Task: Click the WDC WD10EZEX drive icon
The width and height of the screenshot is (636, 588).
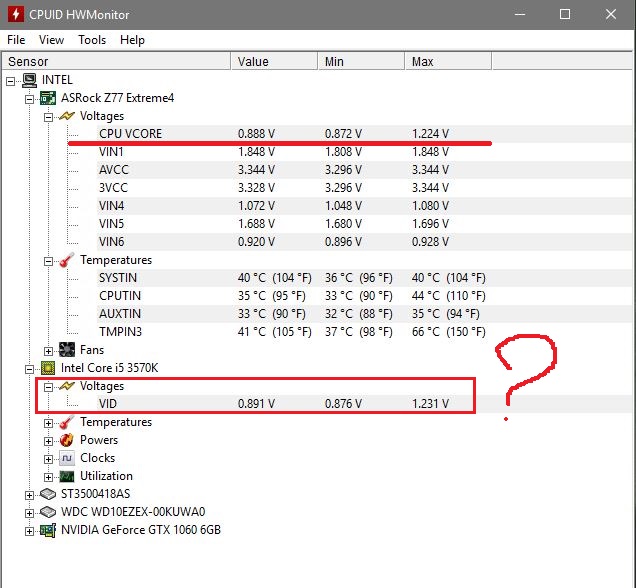Action: [48, 512]
